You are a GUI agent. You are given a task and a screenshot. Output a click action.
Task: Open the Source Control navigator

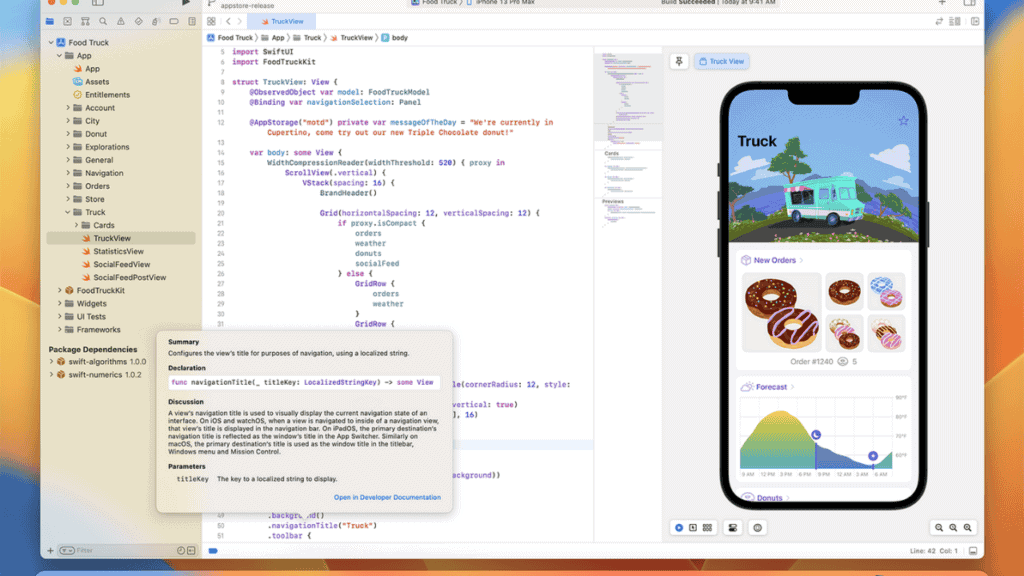click(67, 22)
